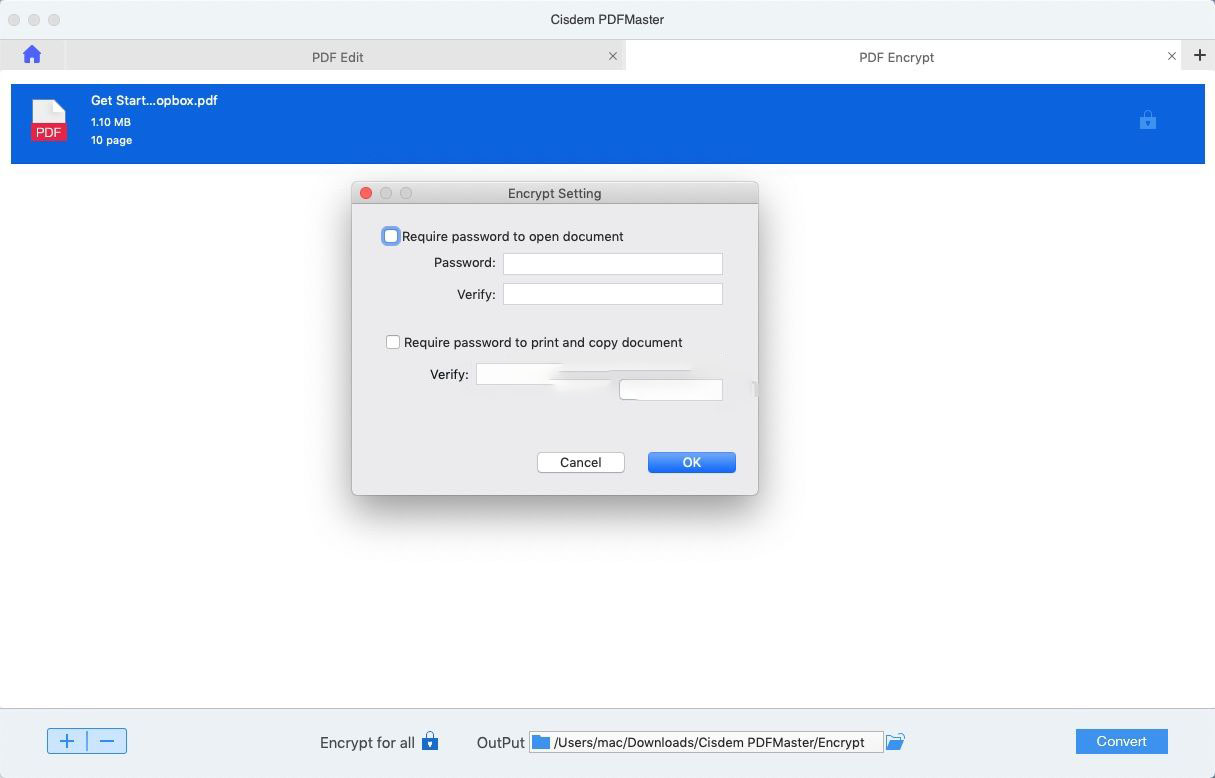Start encryption with Convert button
Screen dimensions: 1215x778
coord(1121,741)
